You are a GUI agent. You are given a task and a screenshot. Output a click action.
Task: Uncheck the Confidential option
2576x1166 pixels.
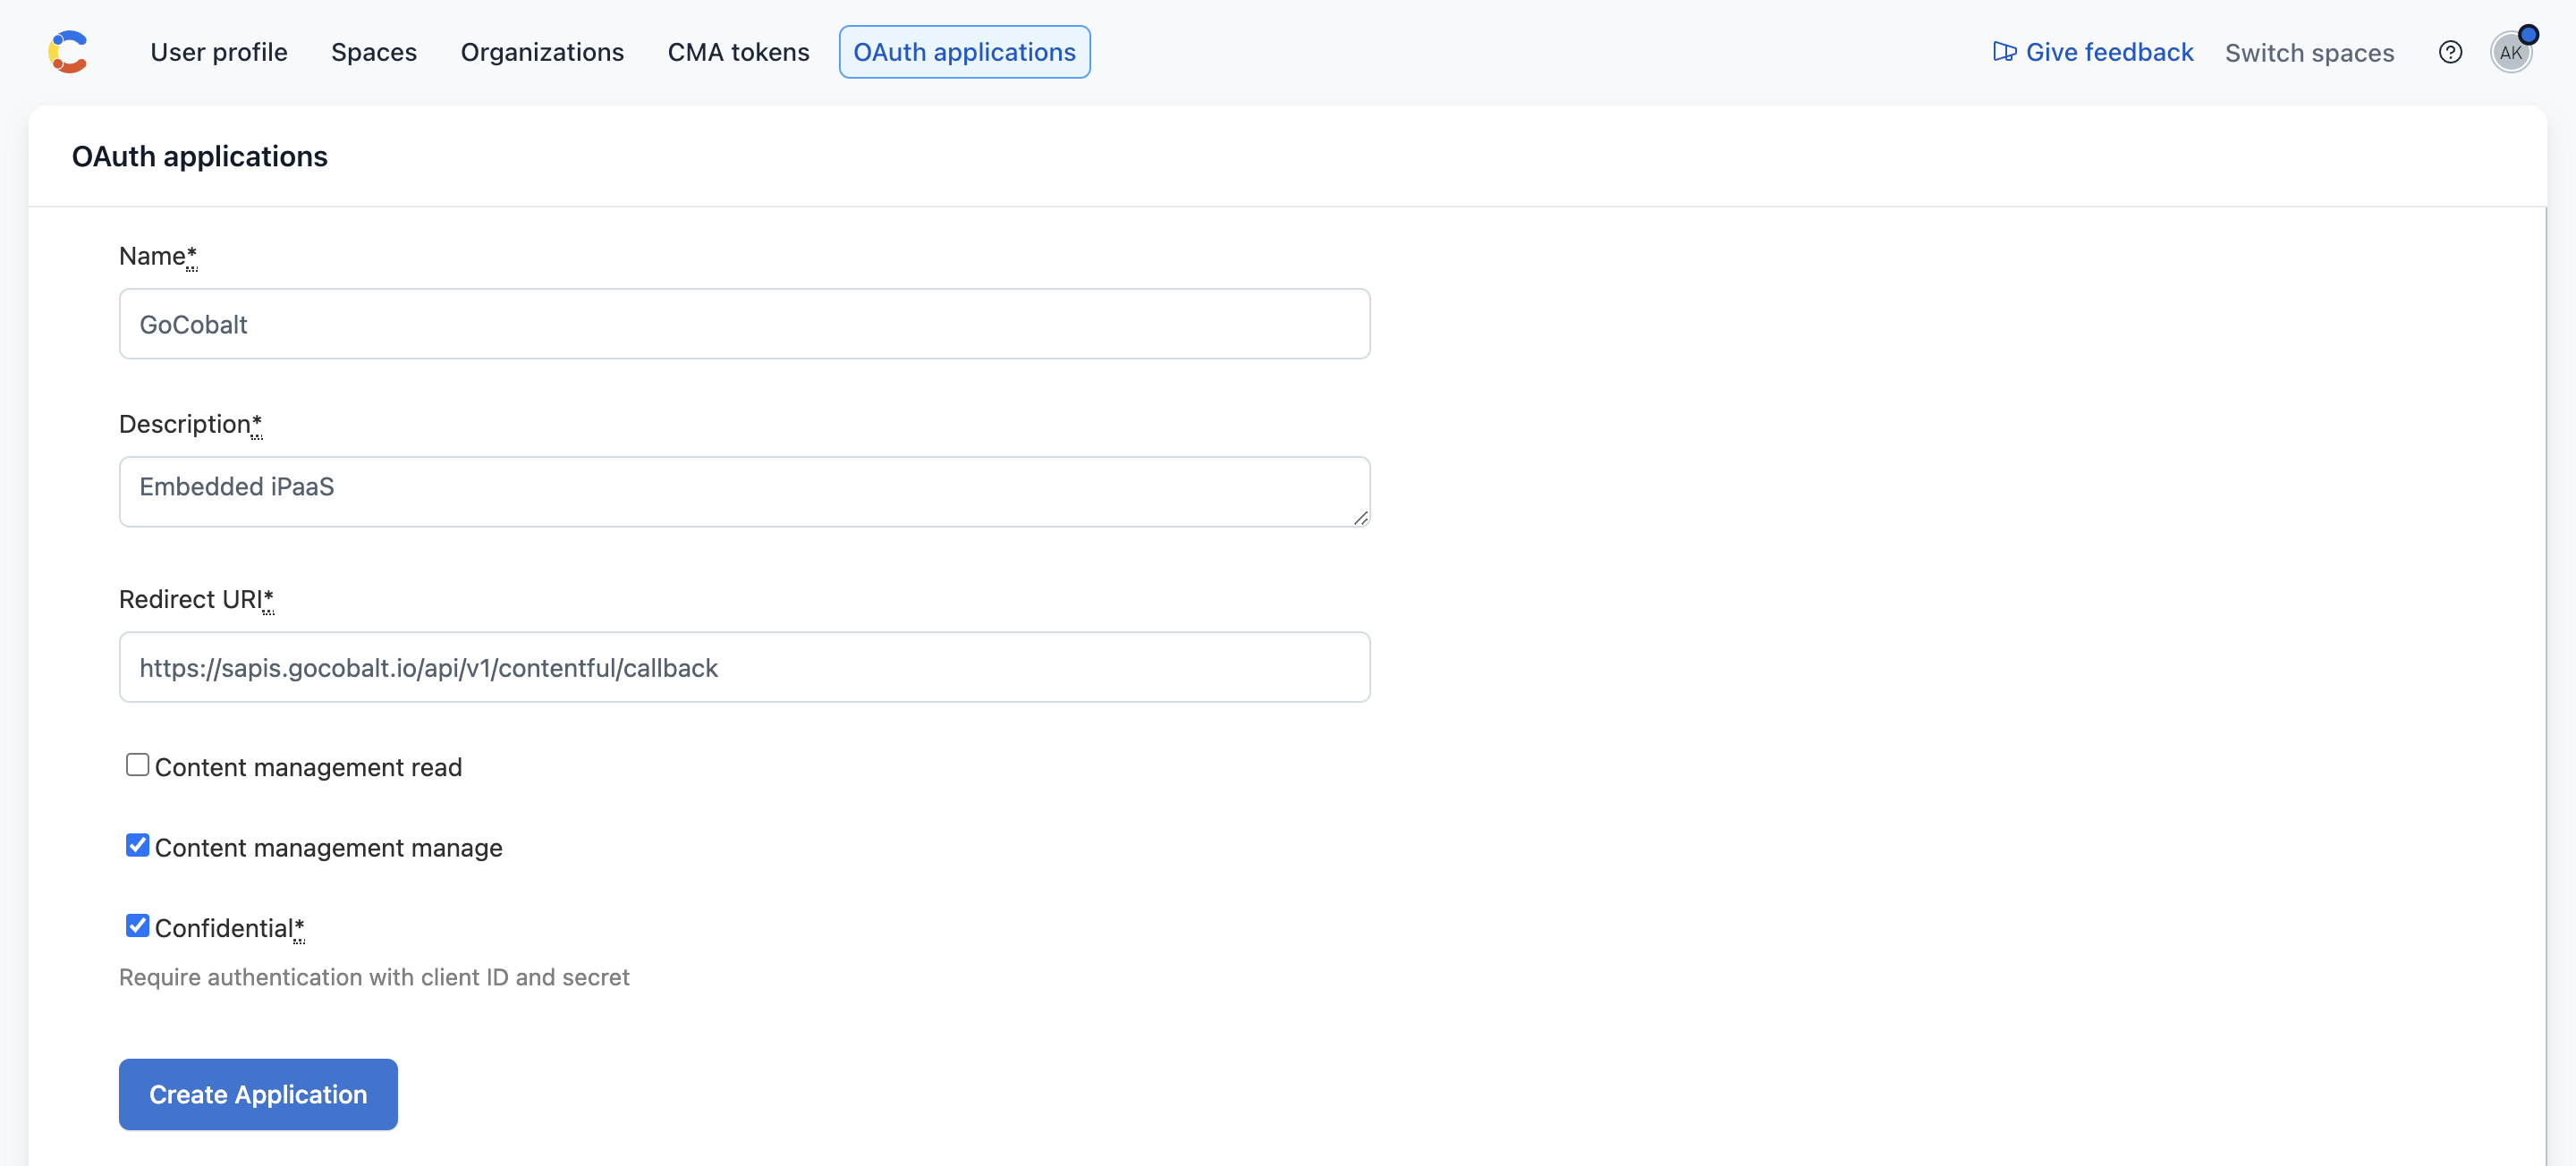[137, 925]
